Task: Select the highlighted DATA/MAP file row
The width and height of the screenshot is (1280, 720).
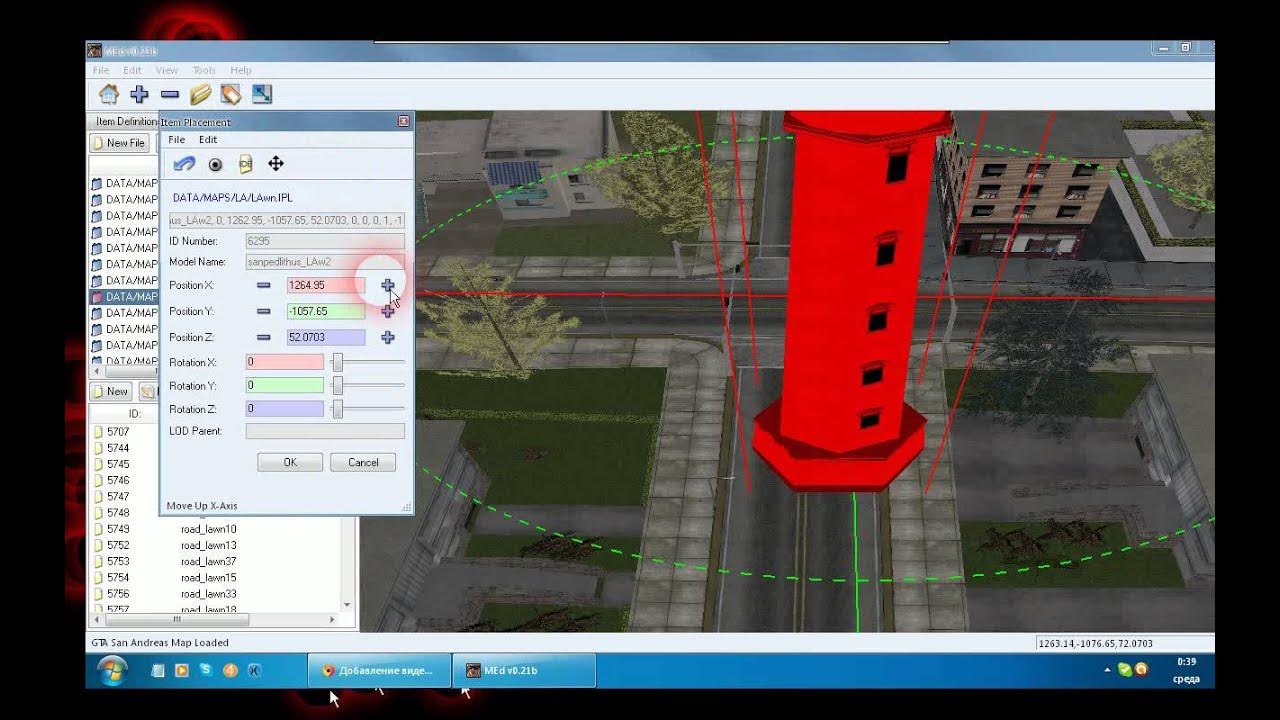Action: point(125,297)
